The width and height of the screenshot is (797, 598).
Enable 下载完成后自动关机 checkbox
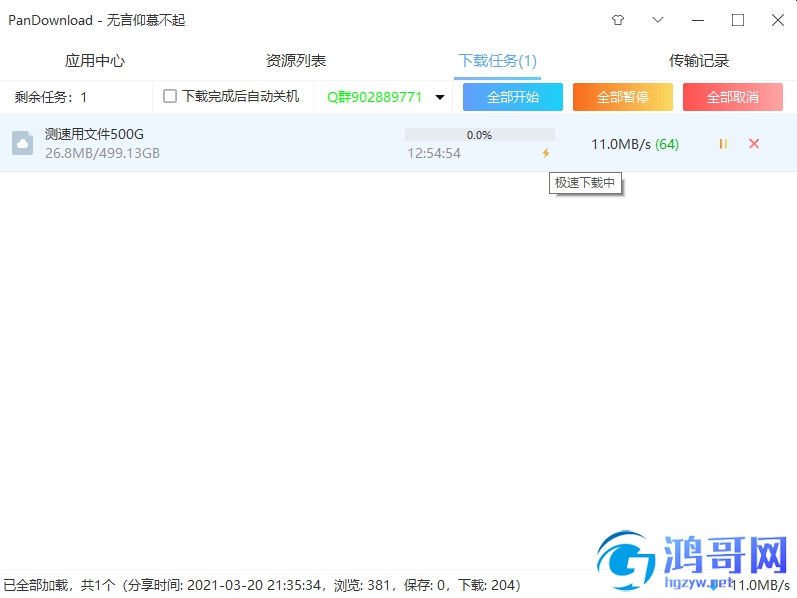[170, 96]
